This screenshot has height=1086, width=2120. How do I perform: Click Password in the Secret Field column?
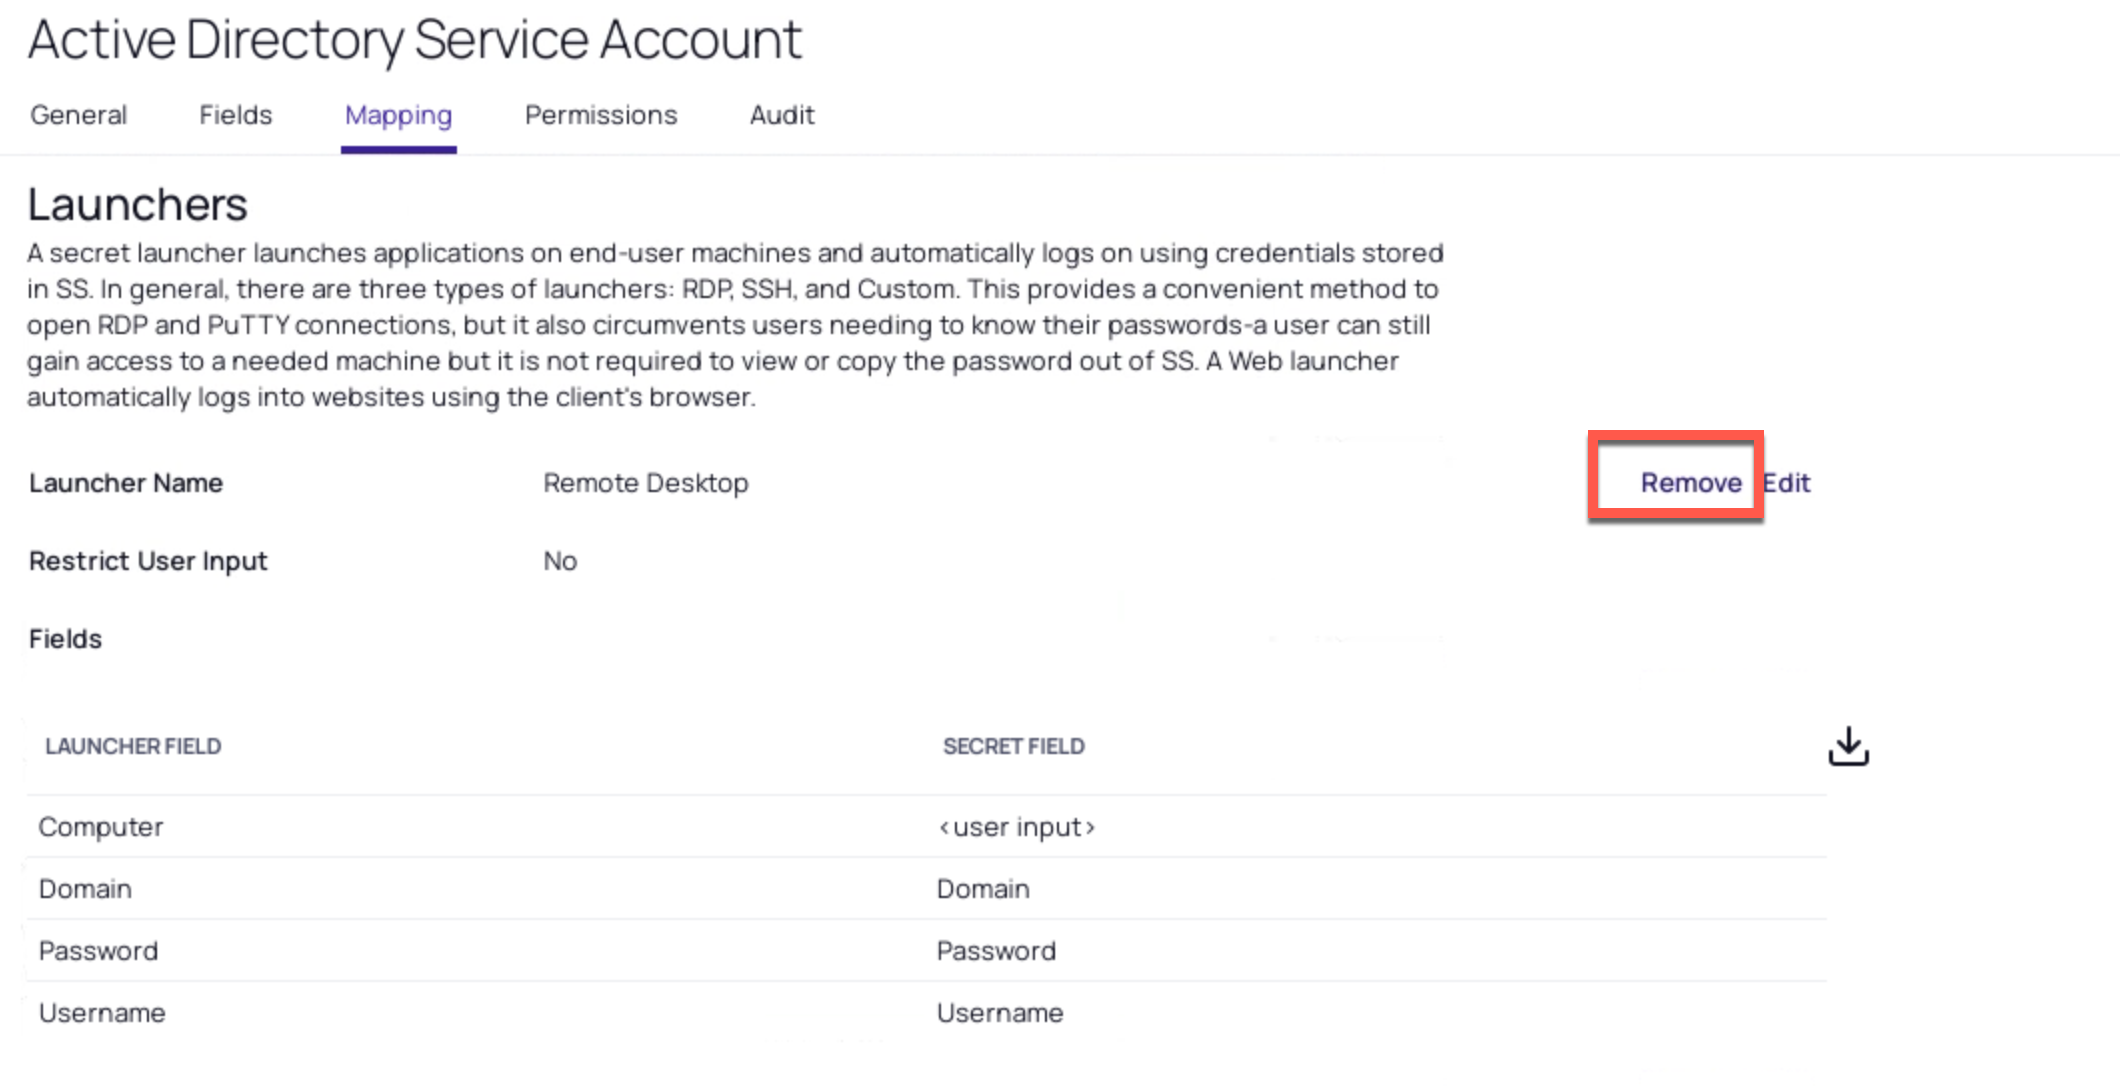coord(996,951)
